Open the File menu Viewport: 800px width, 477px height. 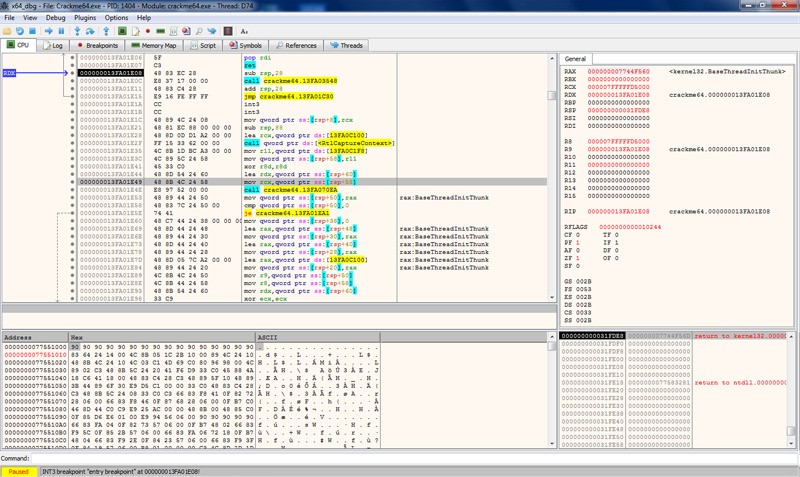[9, 17]
